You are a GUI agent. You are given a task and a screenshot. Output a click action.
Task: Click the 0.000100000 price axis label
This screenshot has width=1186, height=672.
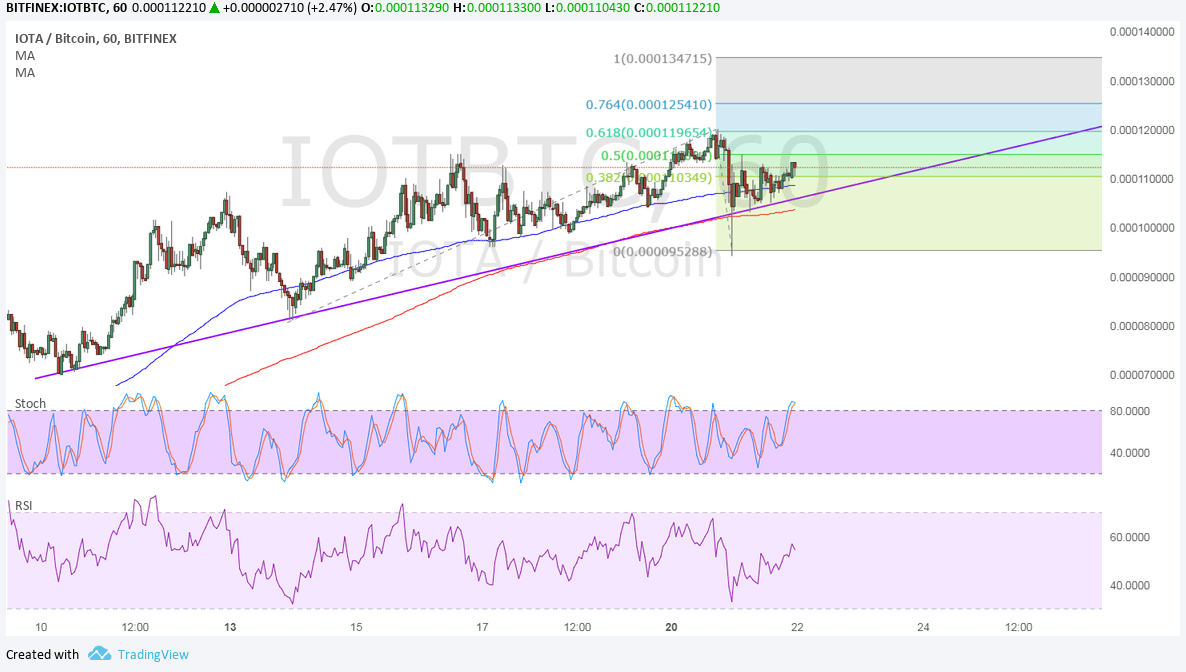click(x=1142, y=228)
